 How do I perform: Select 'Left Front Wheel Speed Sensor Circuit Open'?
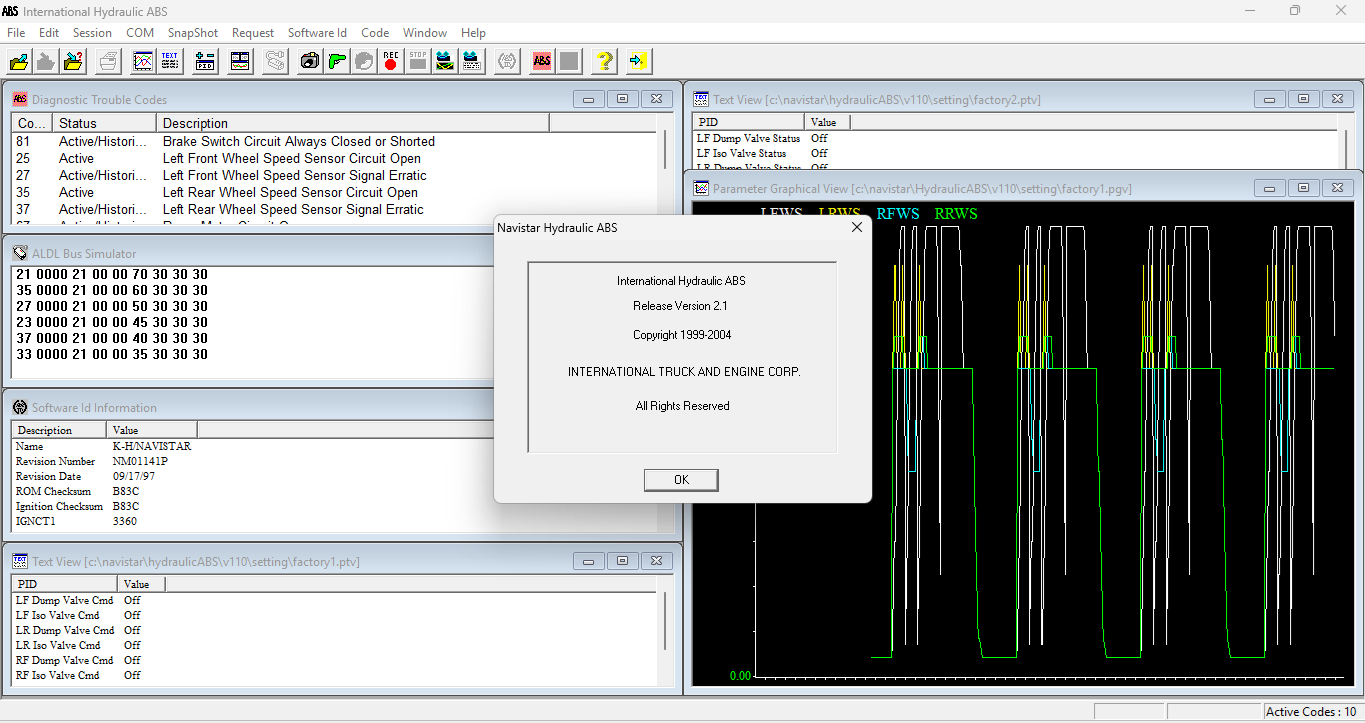[292, 158]
